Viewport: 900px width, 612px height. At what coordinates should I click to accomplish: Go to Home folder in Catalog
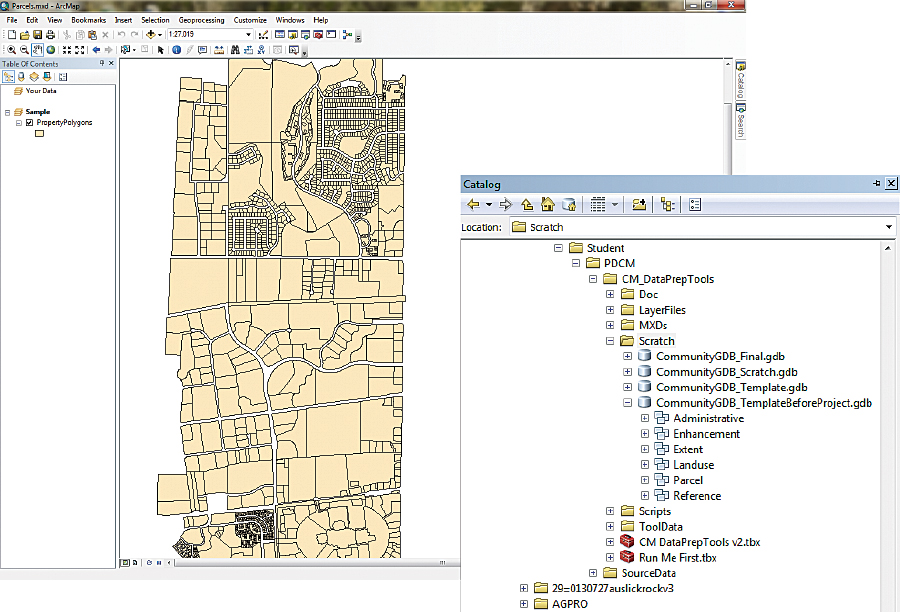pos(547,204)
